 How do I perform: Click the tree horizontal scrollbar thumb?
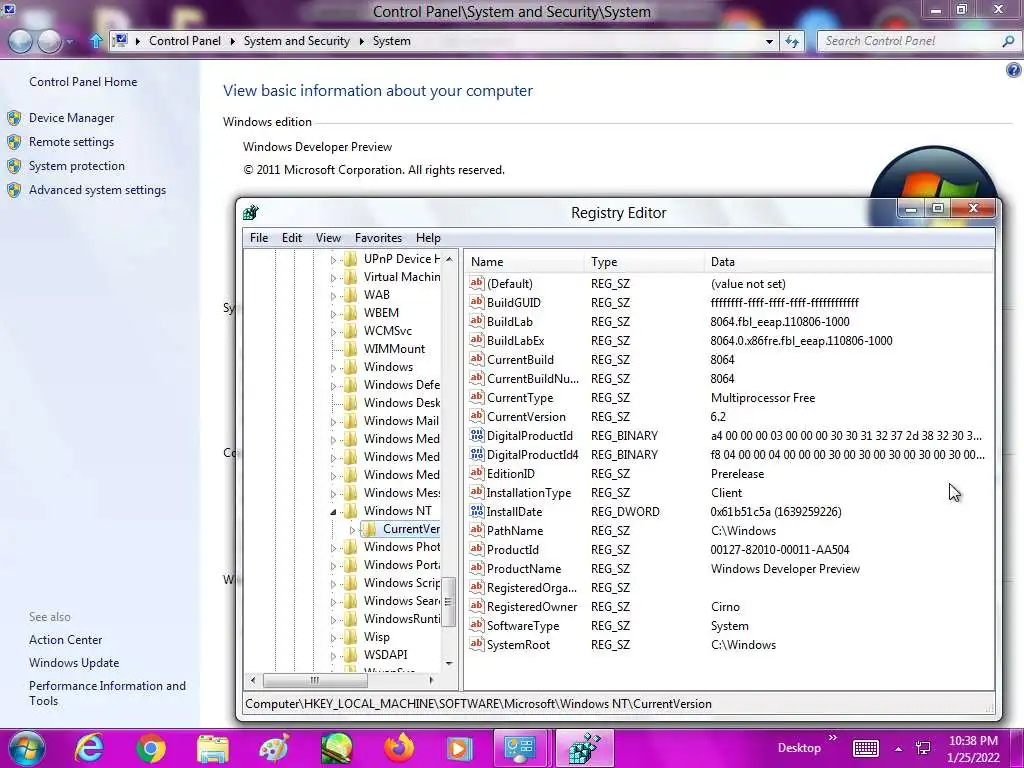pyautogui.click(x=315, y=680)
